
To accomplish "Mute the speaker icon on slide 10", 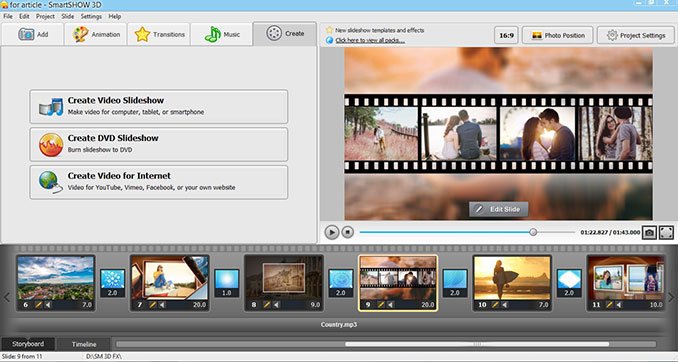I will click(x=505, y=305).
